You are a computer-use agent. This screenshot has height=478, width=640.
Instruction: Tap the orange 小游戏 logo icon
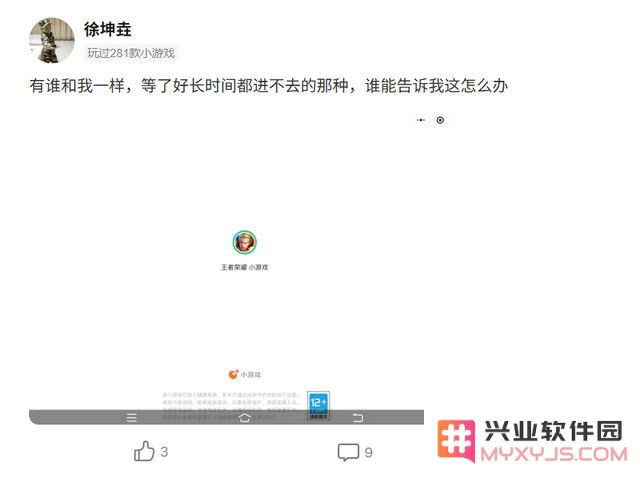[233, 374]
